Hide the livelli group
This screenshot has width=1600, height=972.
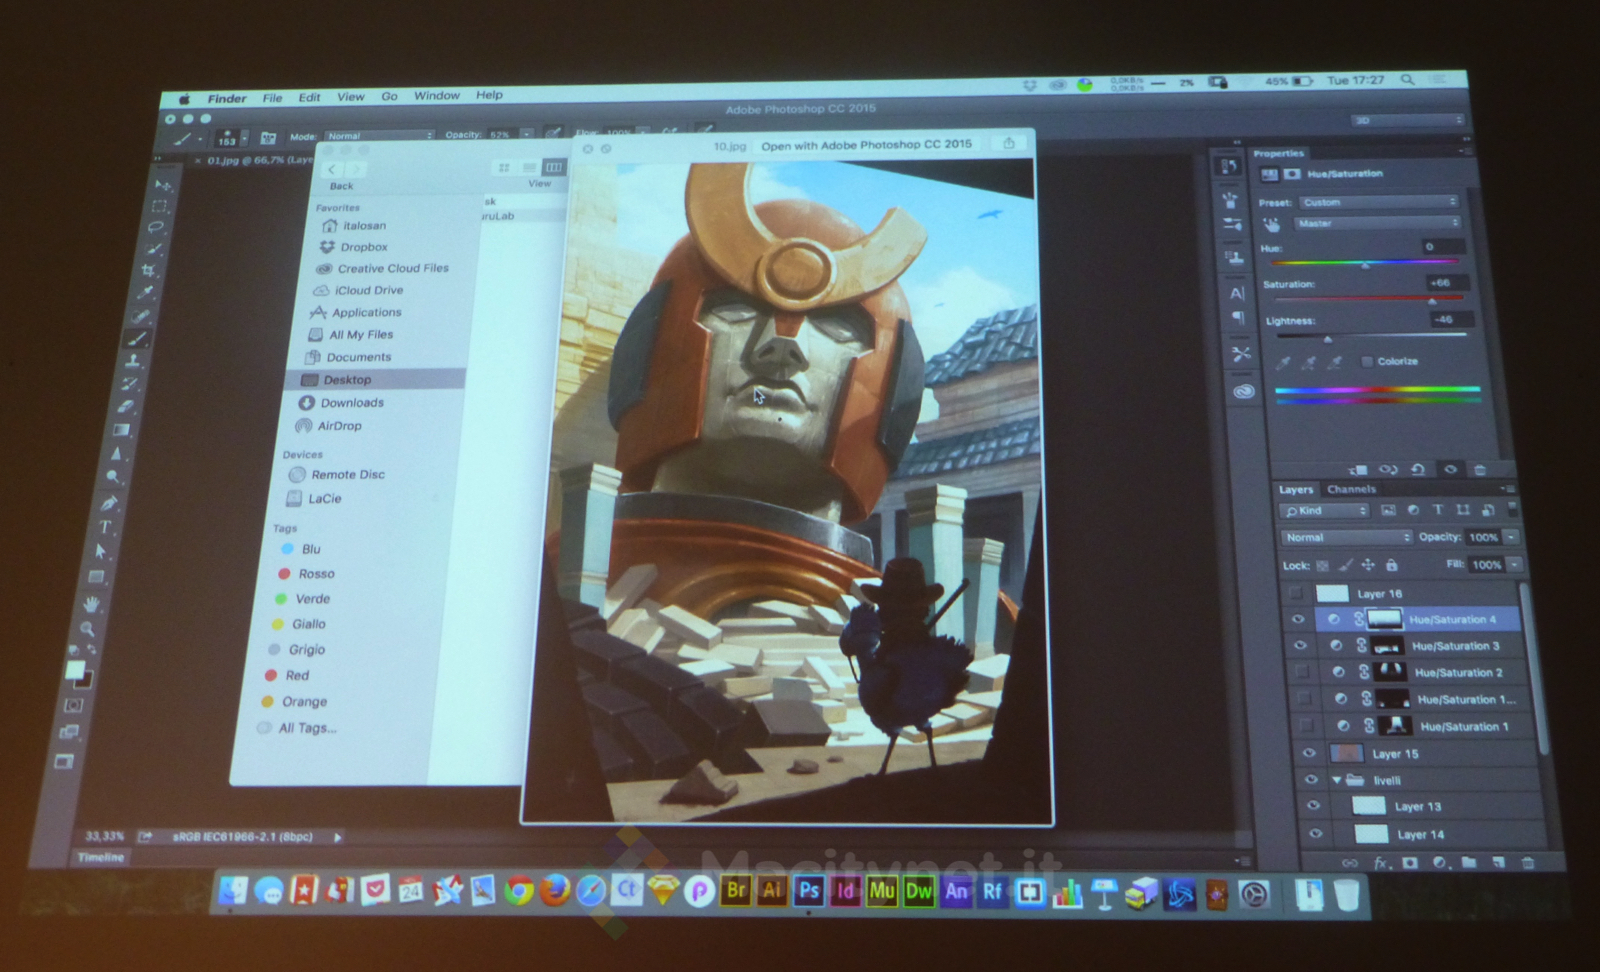tap(1311, 780)
